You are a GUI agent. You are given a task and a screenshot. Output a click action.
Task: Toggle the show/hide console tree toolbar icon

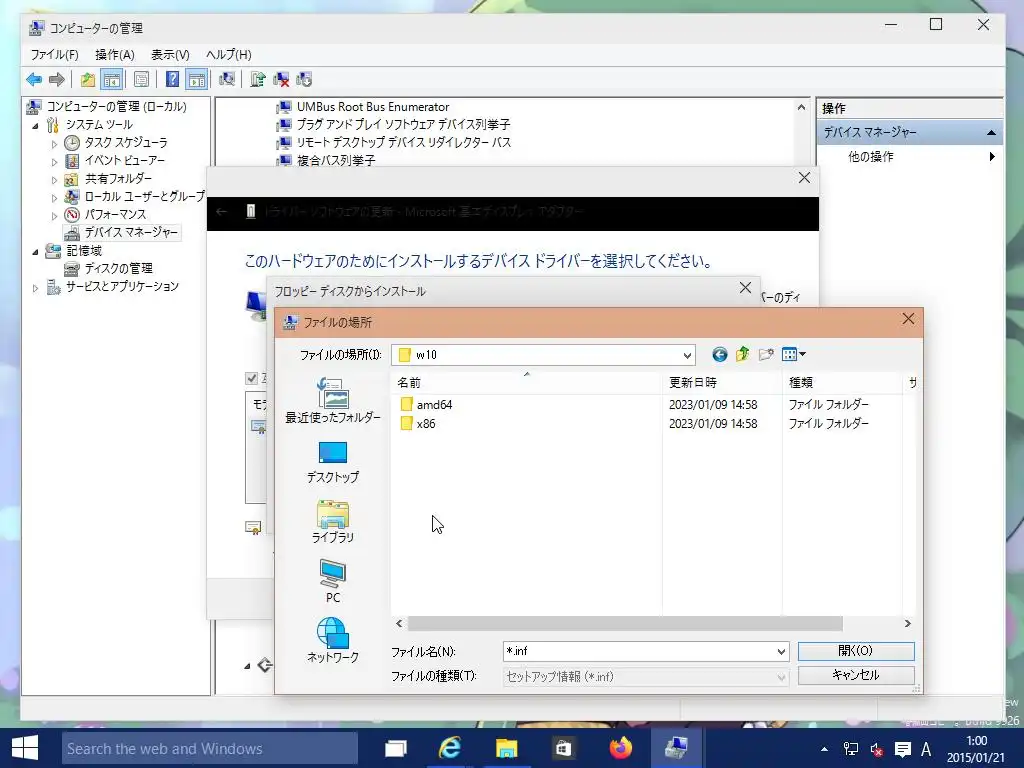pos(112,80)
